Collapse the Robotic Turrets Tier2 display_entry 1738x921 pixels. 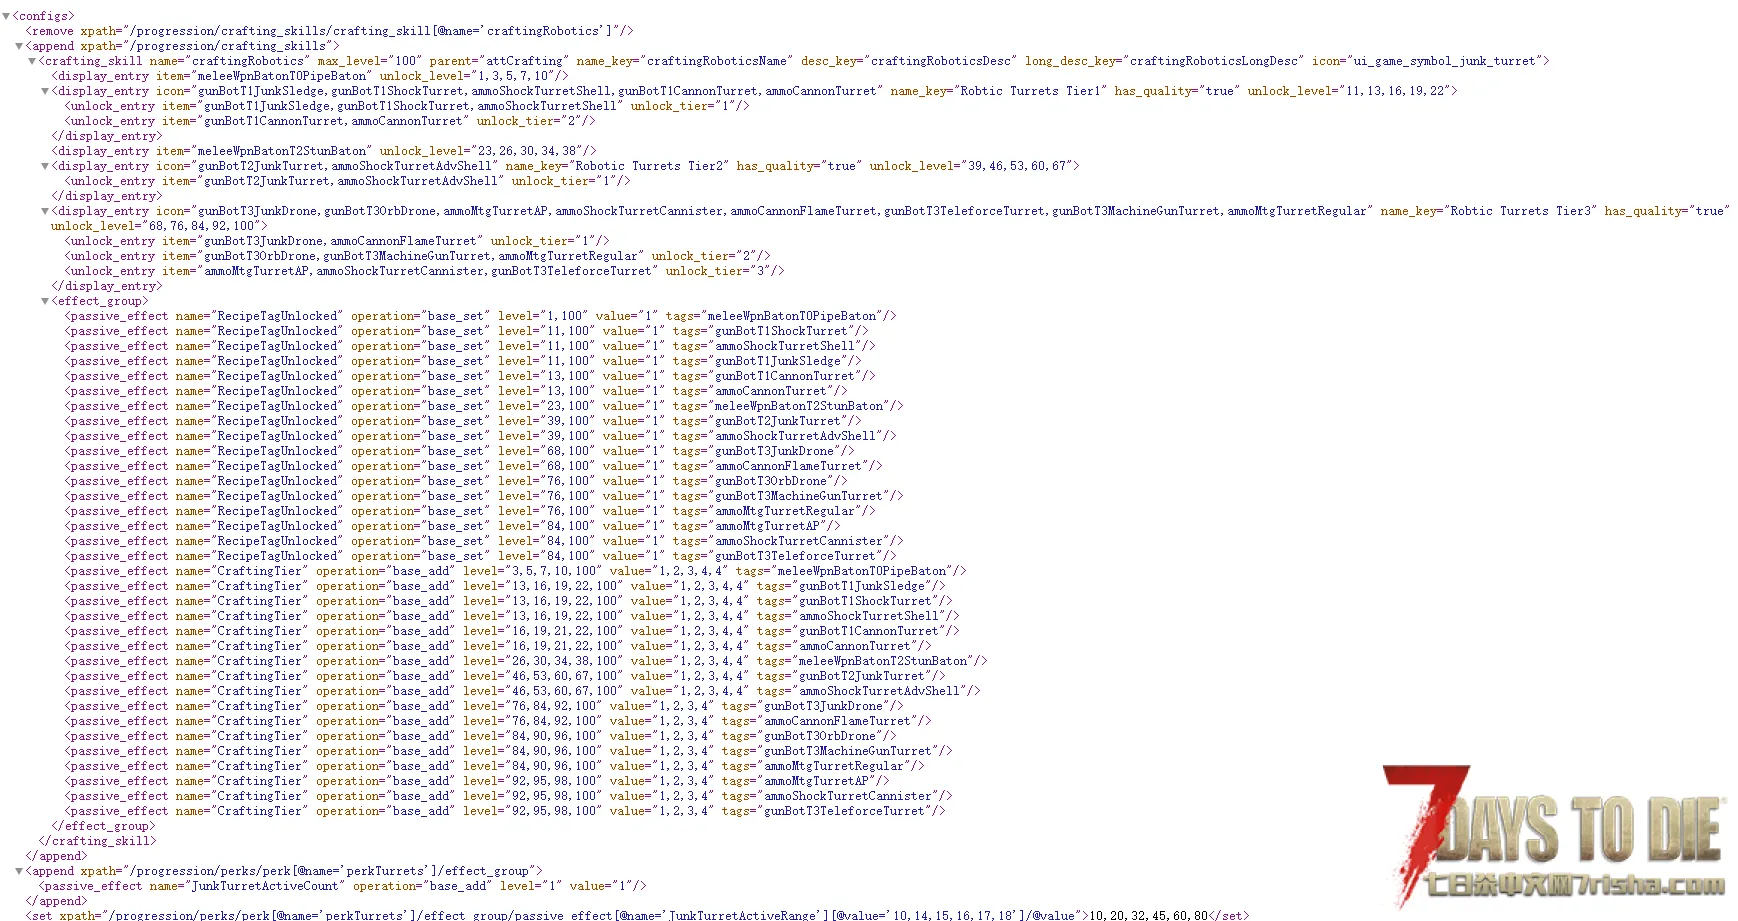tap(45, 166)
